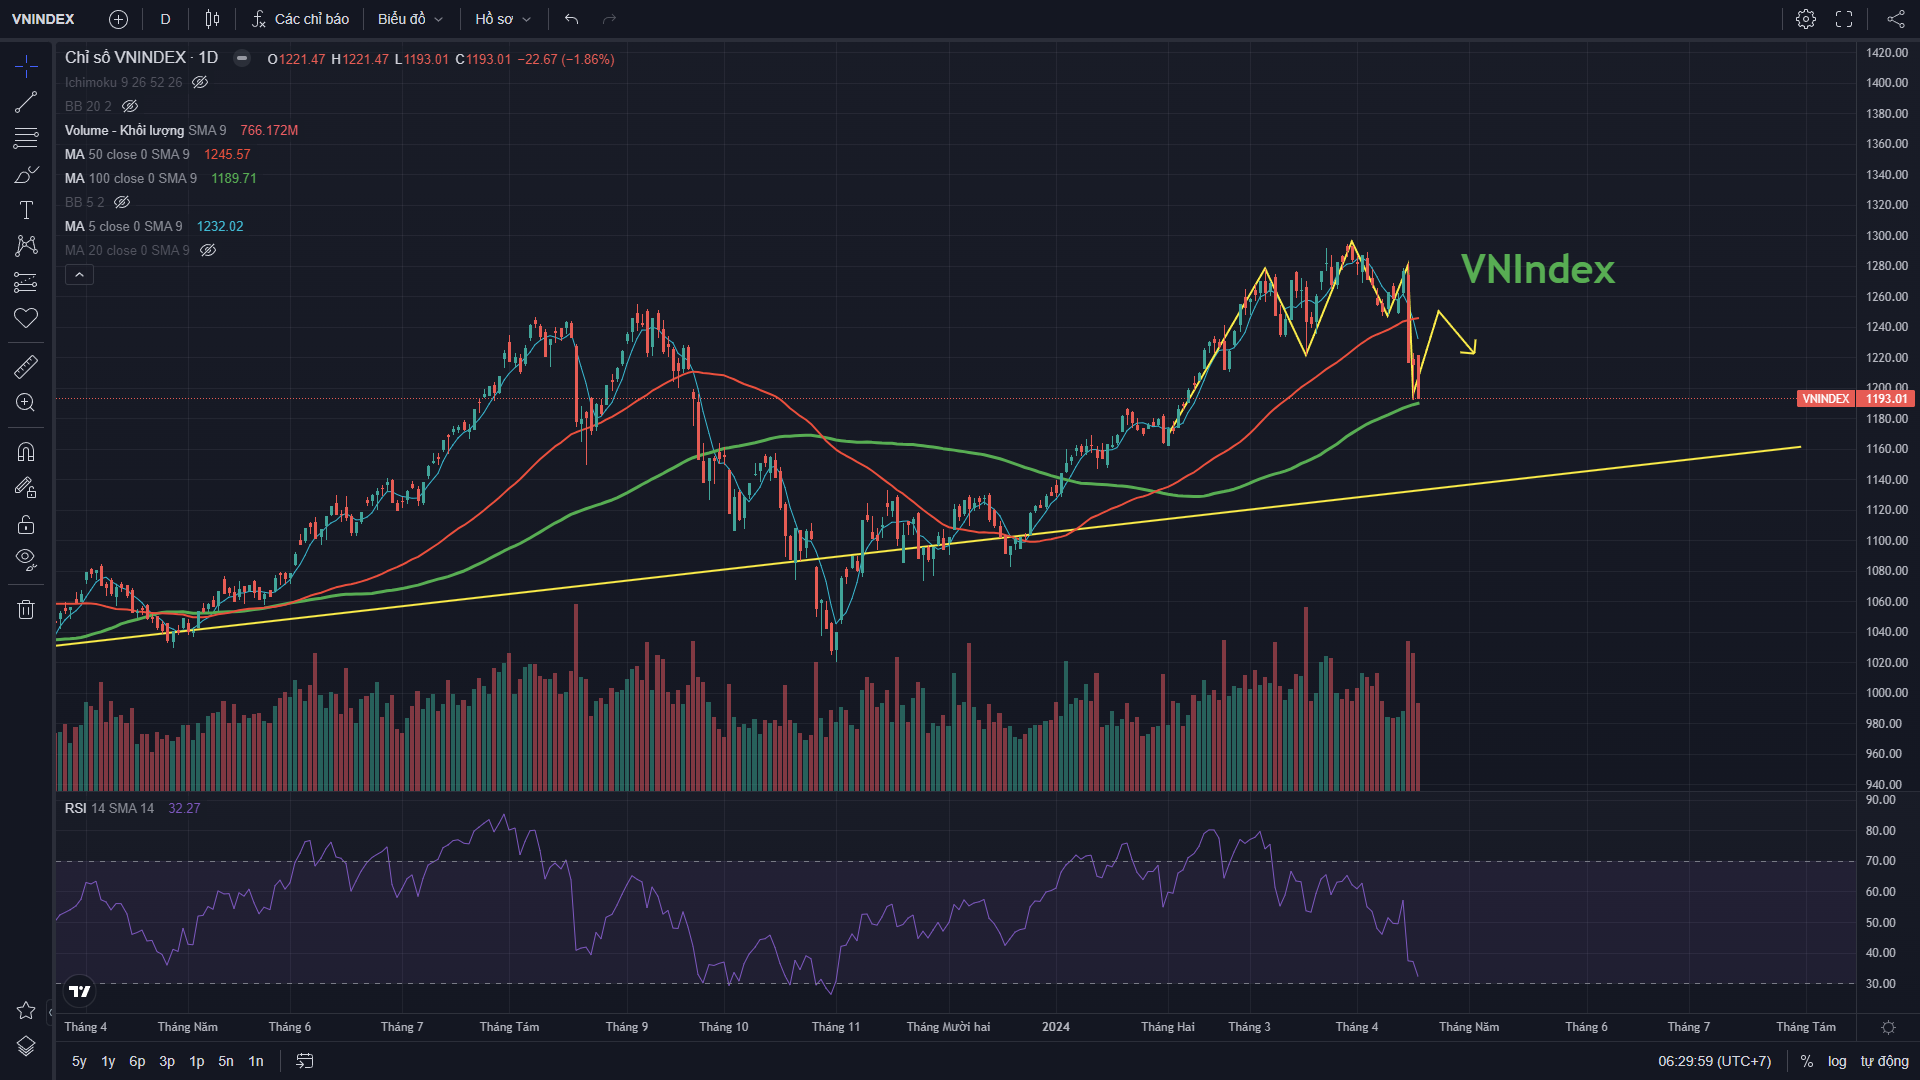
Task: Collapse the indicator legend list
Action: tap(79, 275)
